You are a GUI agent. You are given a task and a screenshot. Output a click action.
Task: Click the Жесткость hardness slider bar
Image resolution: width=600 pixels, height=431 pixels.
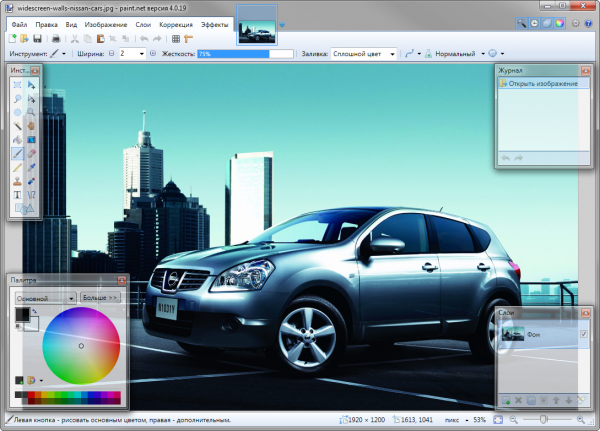coord(245,54)
